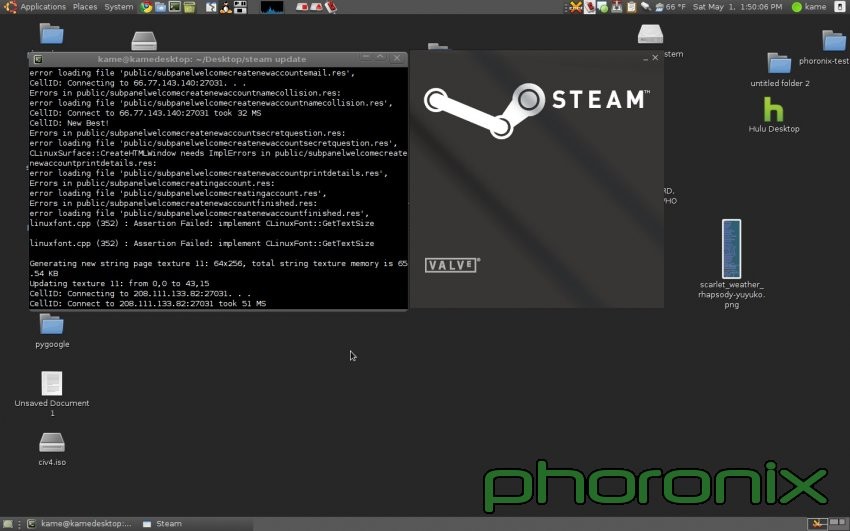Open the Places menu

[x=85, y=7]
